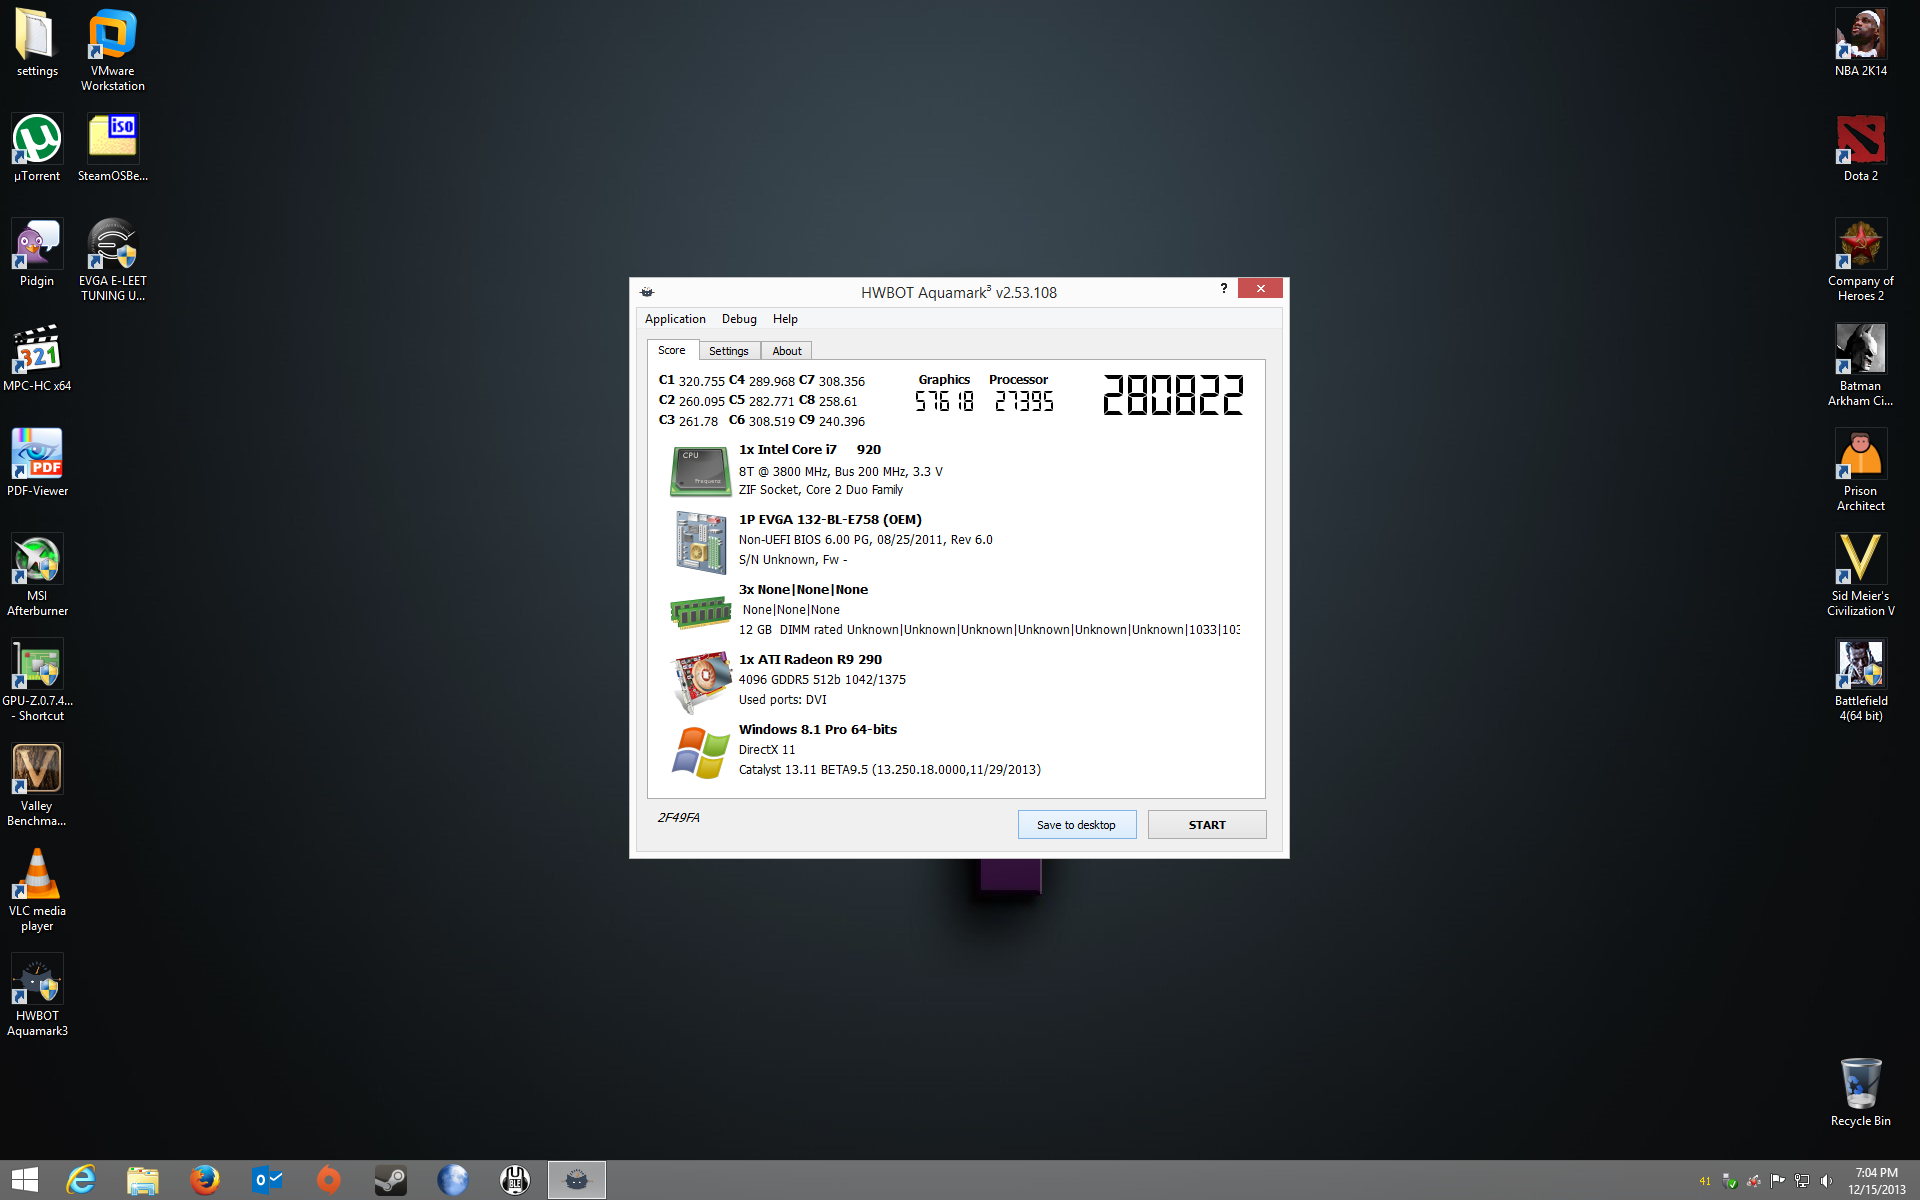1920x1200 pixels.
Task: Open Origin from the taskbar
Action: point(329,1180)
